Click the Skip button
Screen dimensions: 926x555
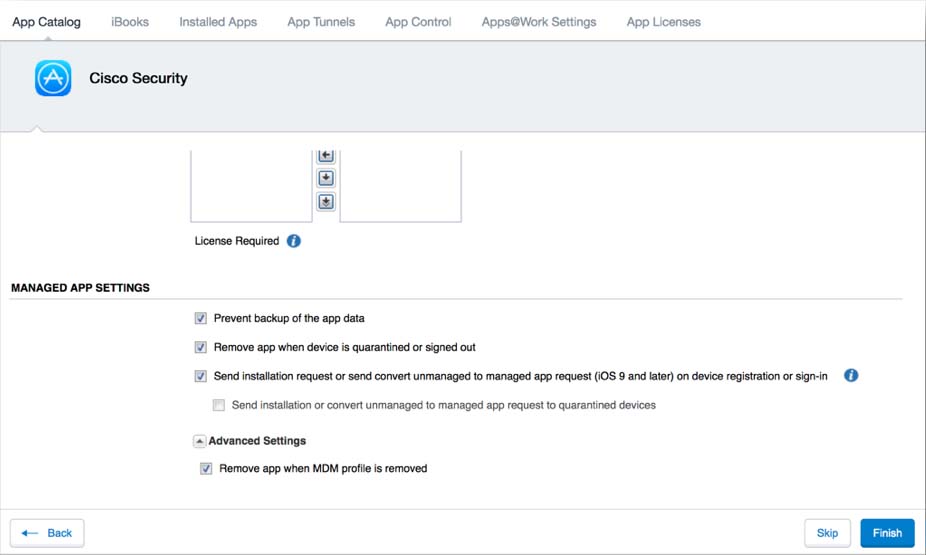pos(827,533)
